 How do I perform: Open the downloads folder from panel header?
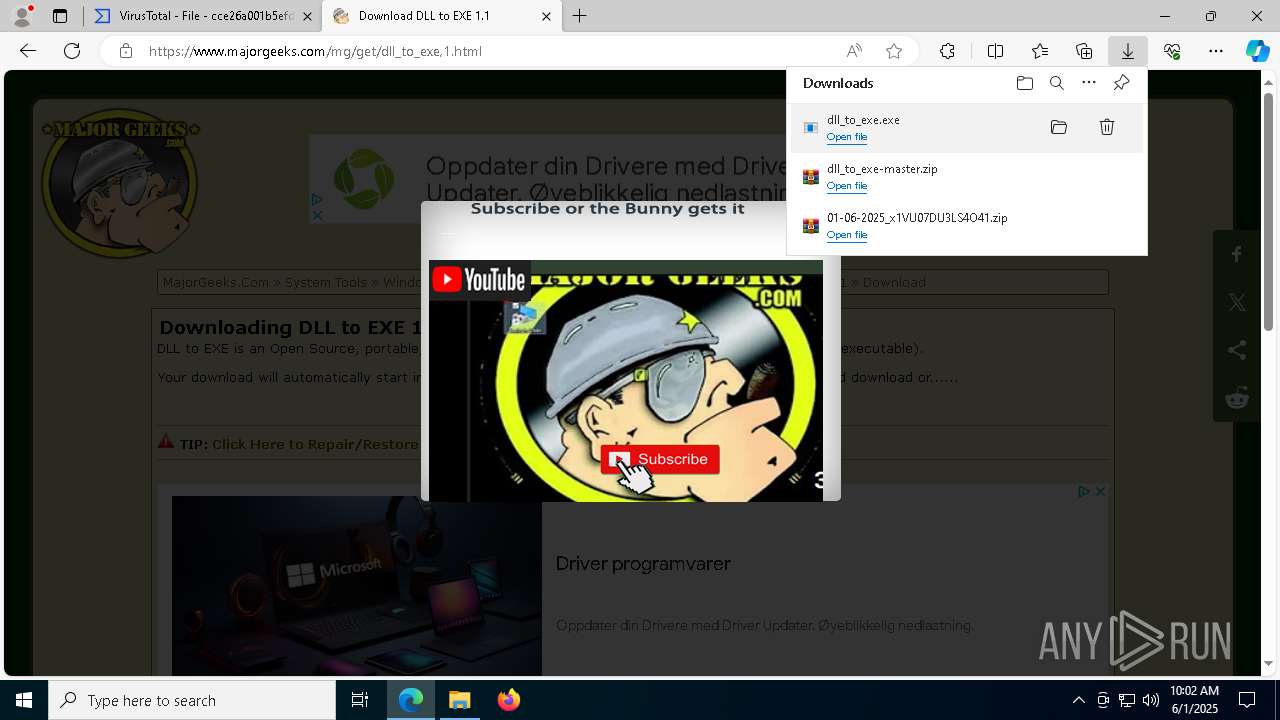[1025, 83]
